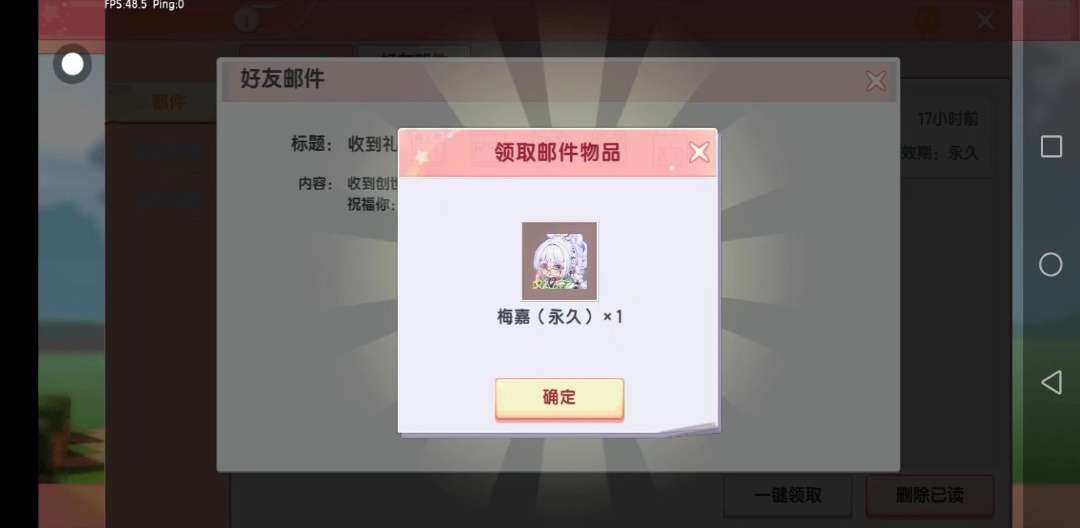Open the dimmed round info icon at top
Viewport: 1080px width, 528px height.
tap(246, 21)
